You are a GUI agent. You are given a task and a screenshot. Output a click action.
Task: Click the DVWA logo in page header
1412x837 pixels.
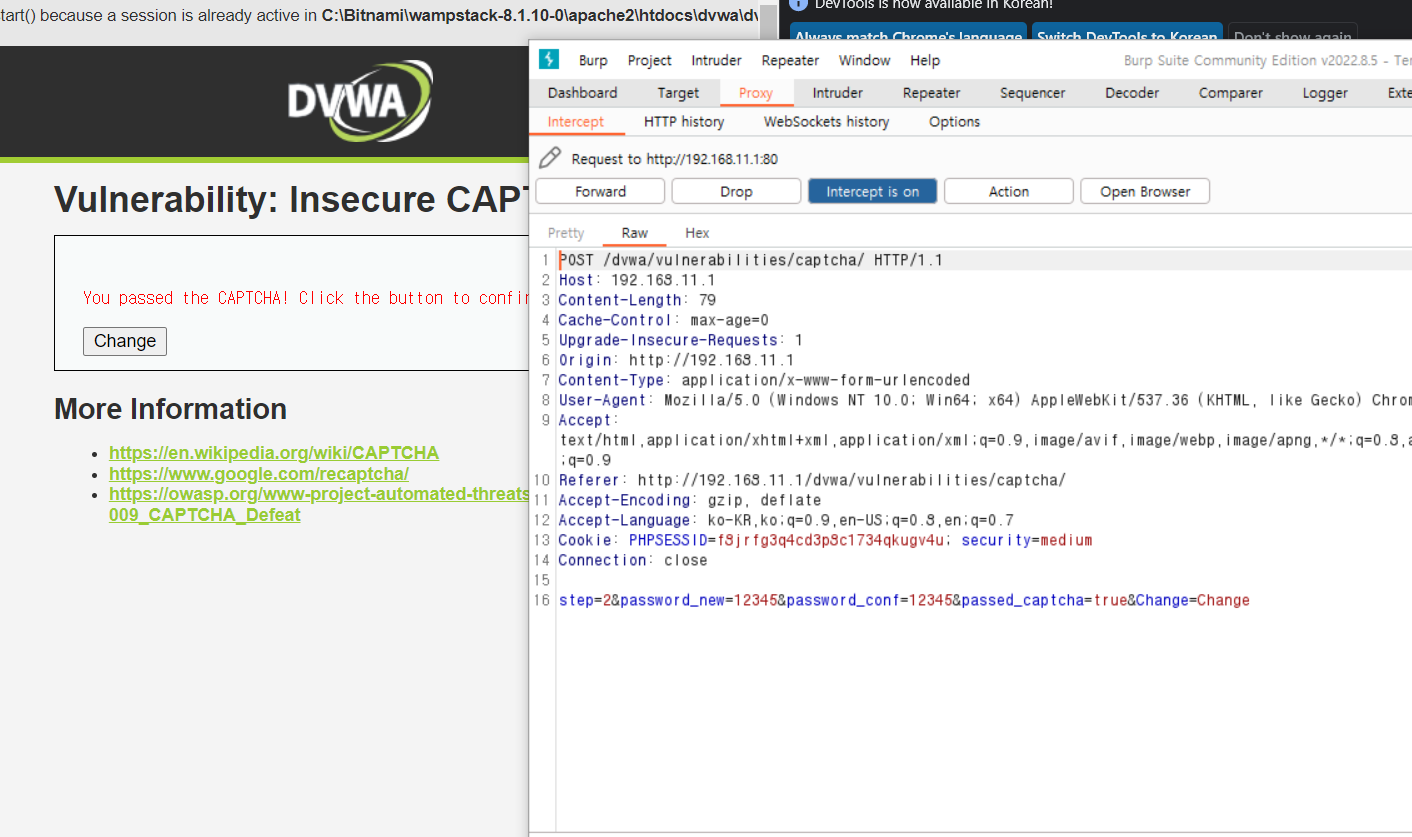360,101
